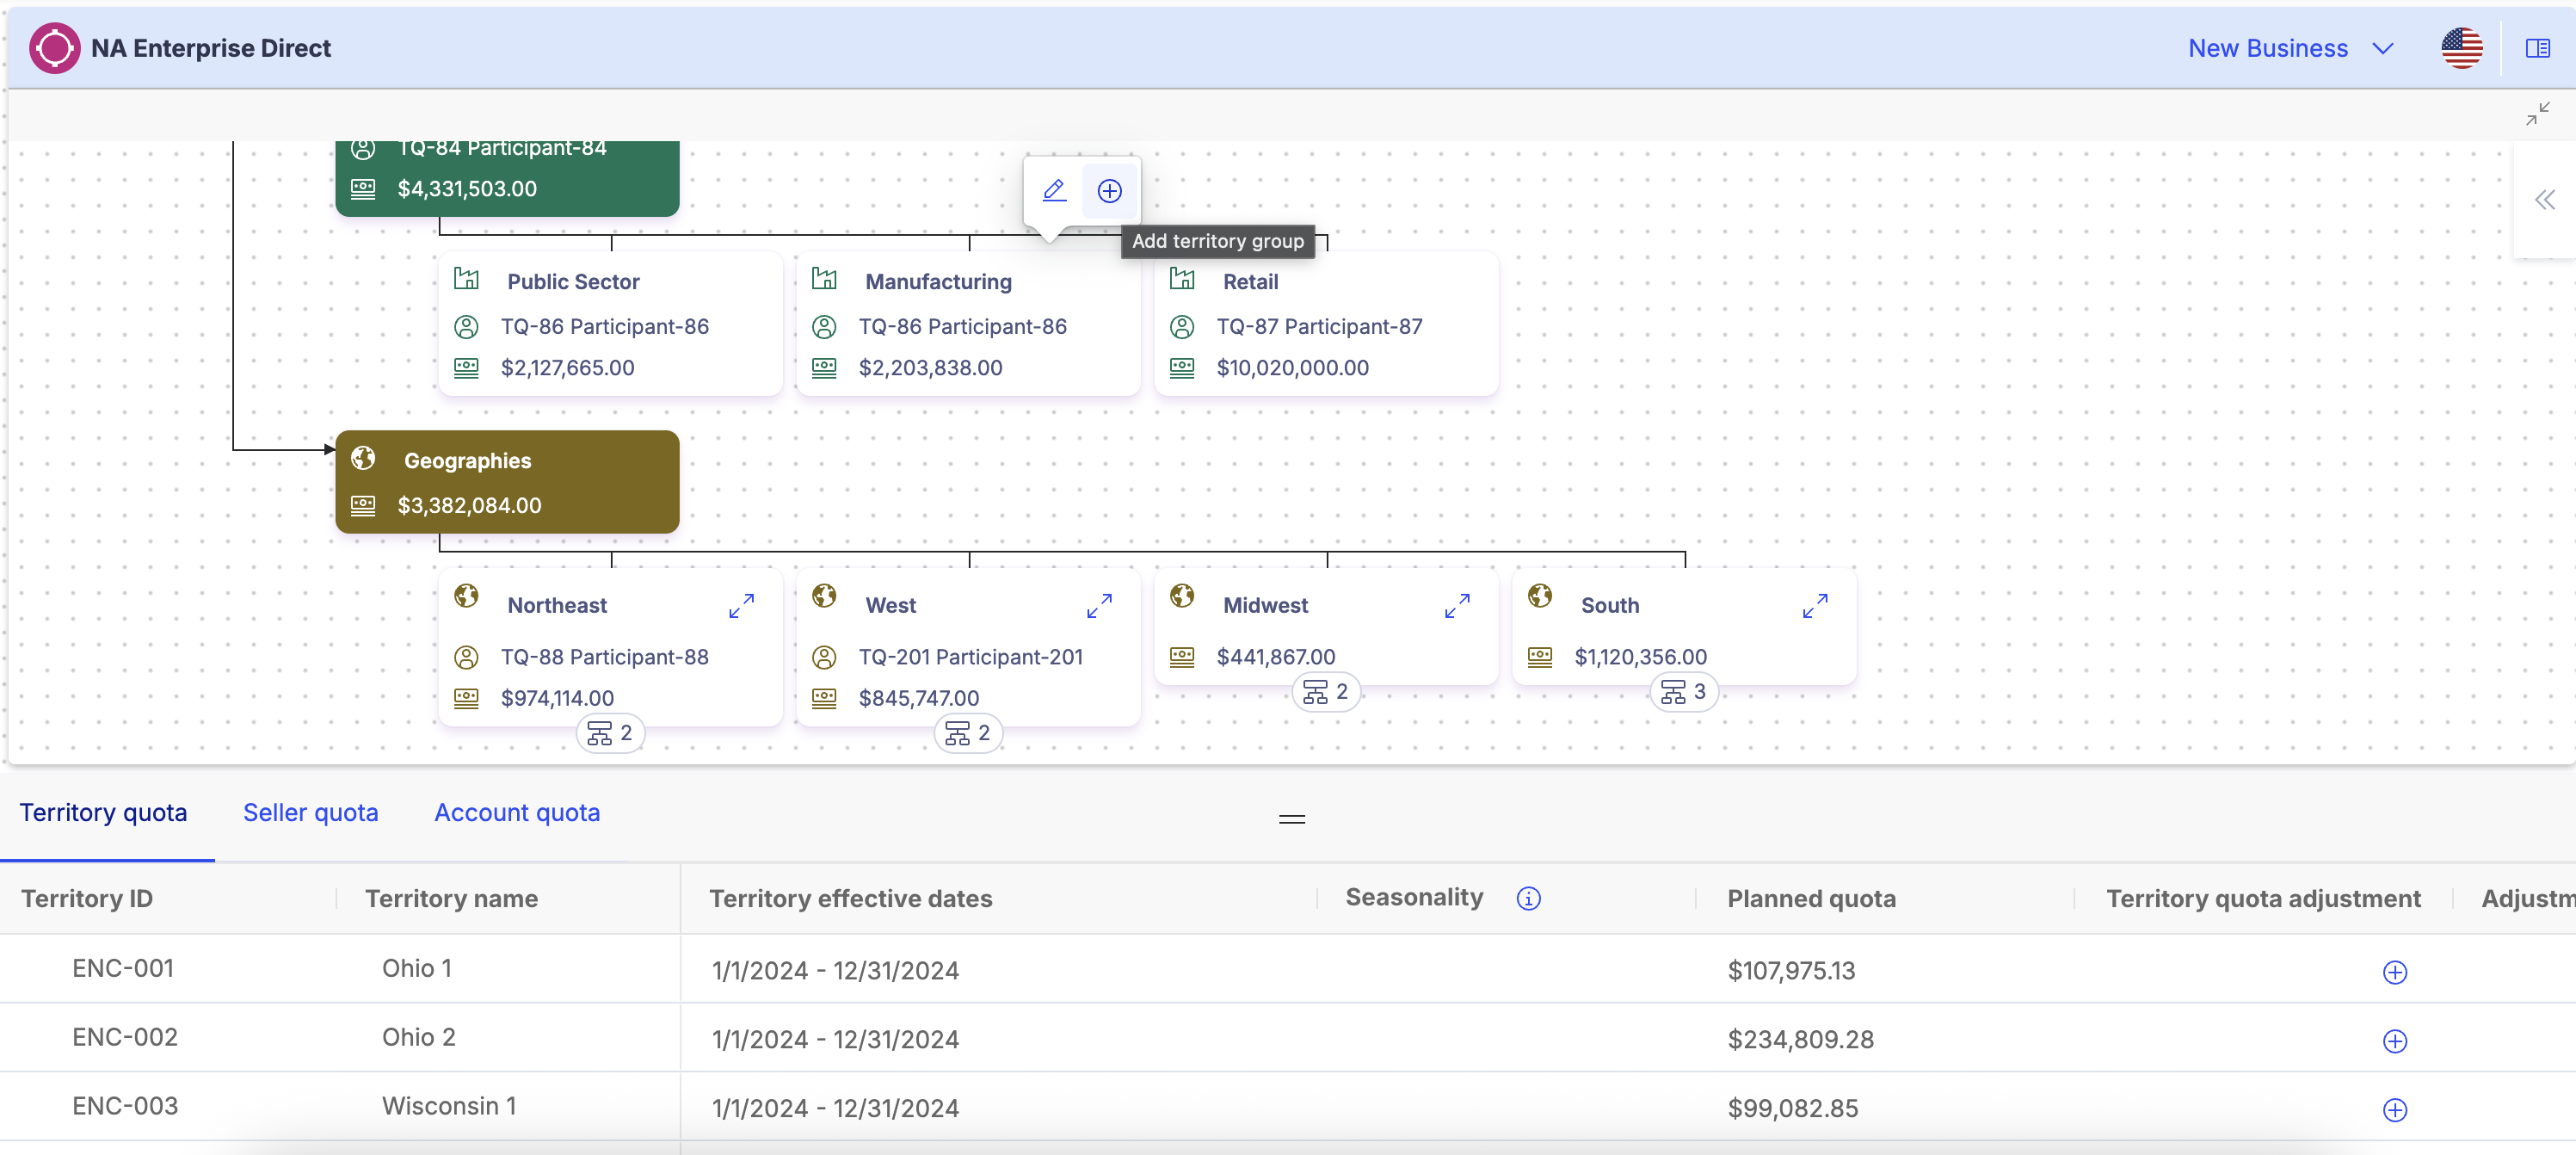
Task: Expand the West territory card
Action: click(1099, 605)
